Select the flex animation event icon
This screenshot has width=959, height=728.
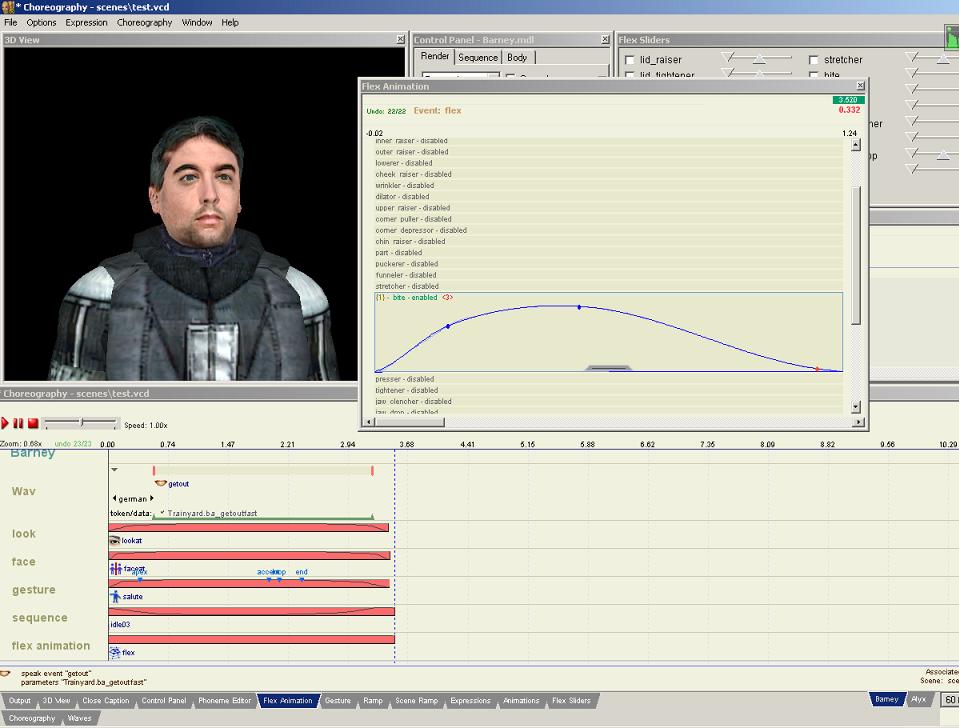pos(114,652)
